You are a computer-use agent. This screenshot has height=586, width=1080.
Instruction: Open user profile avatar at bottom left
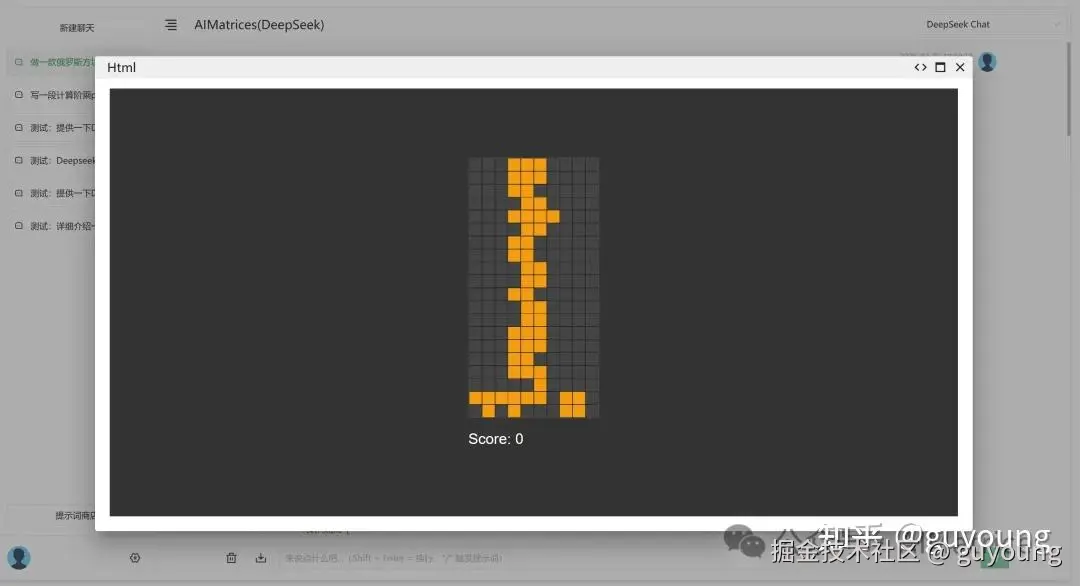pyautogui.click(x=19, y=557)
